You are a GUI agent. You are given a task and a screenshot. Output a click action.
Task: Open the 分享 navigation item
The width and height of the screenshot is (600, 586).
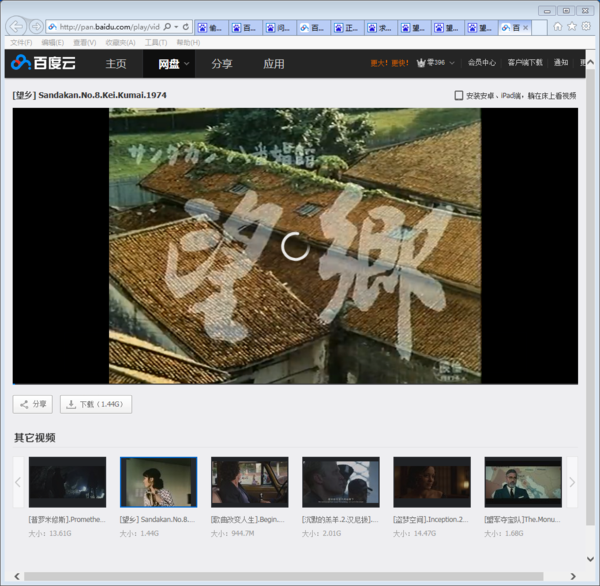click(x=222, y=64)
